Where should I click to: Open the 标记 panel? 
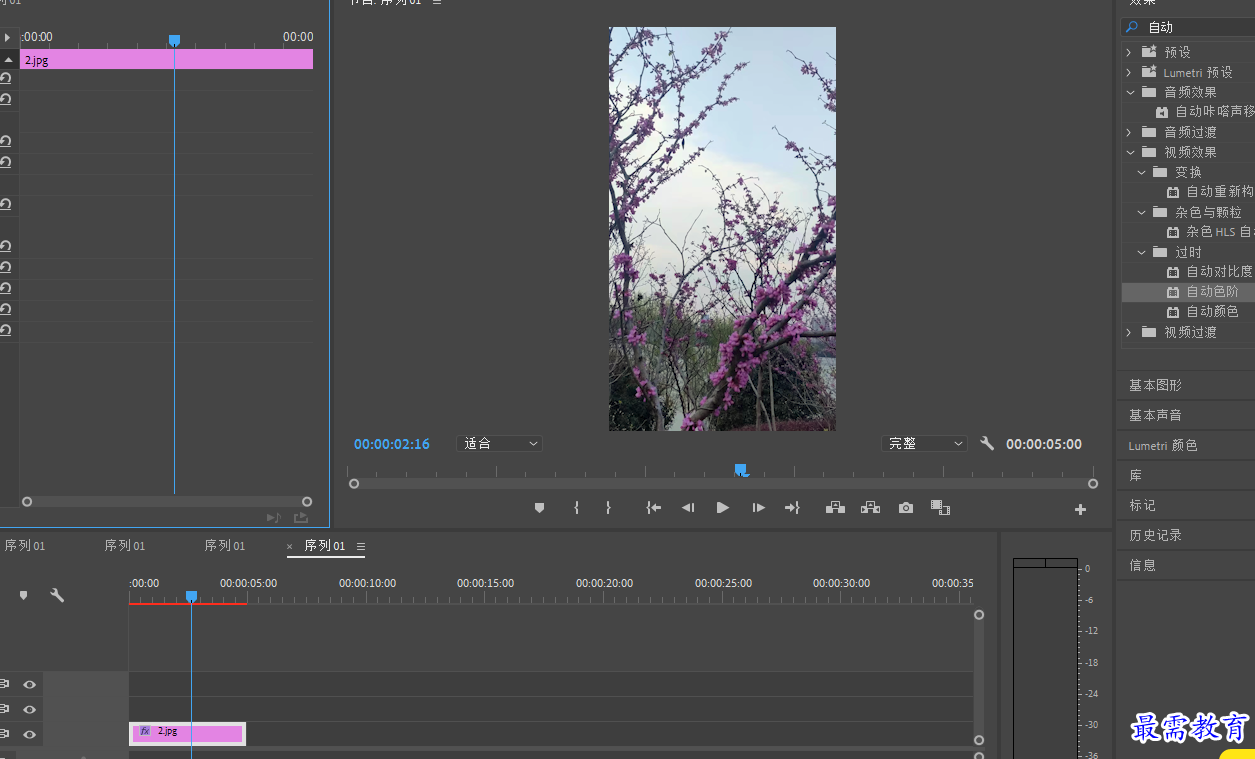(1142, 505)
